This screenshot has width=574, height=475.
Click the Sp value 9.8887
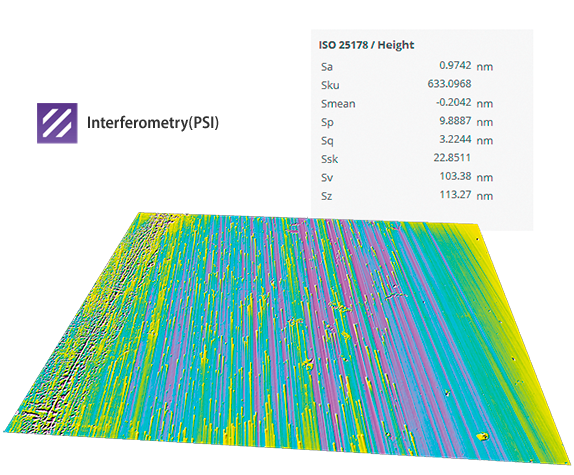point(455,121)
